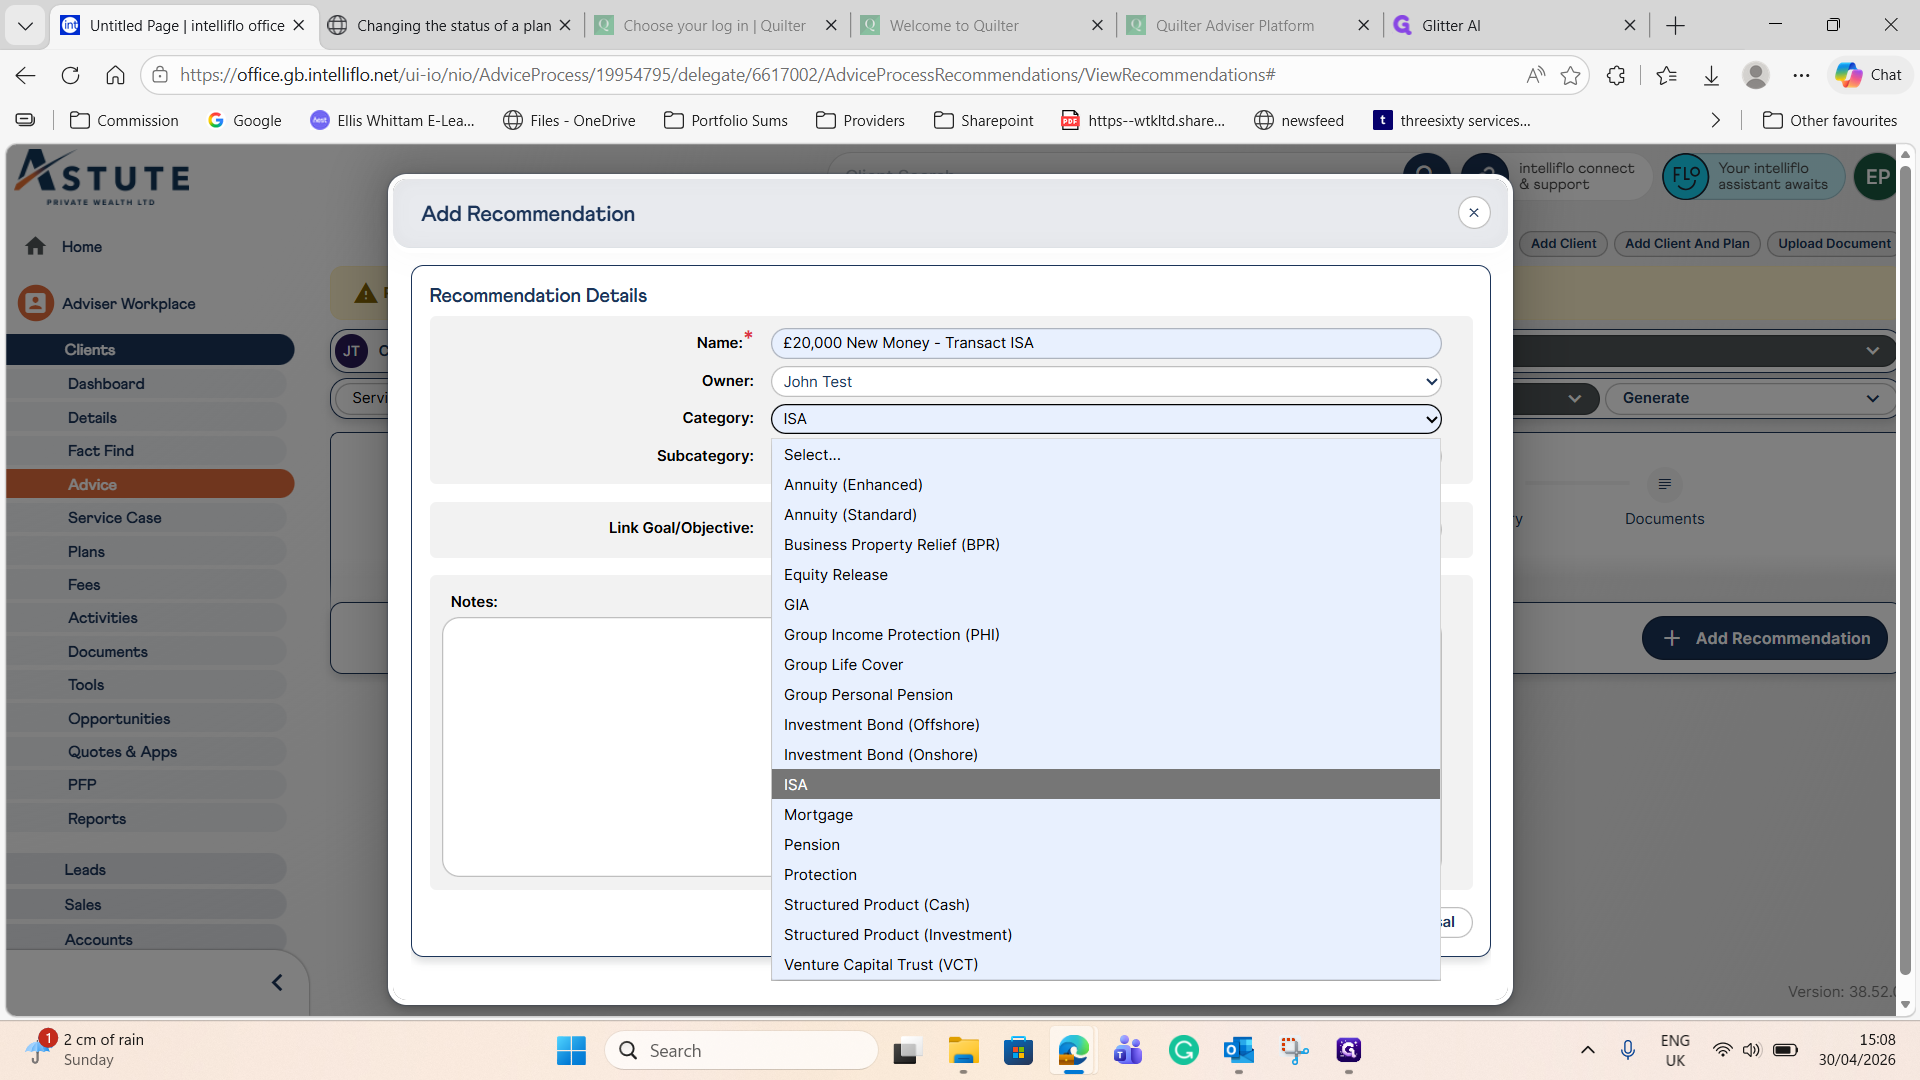This screenshot has width=1920, height=1080.
Task: Open the Copilot Chat button
Action: (1868, 75)
